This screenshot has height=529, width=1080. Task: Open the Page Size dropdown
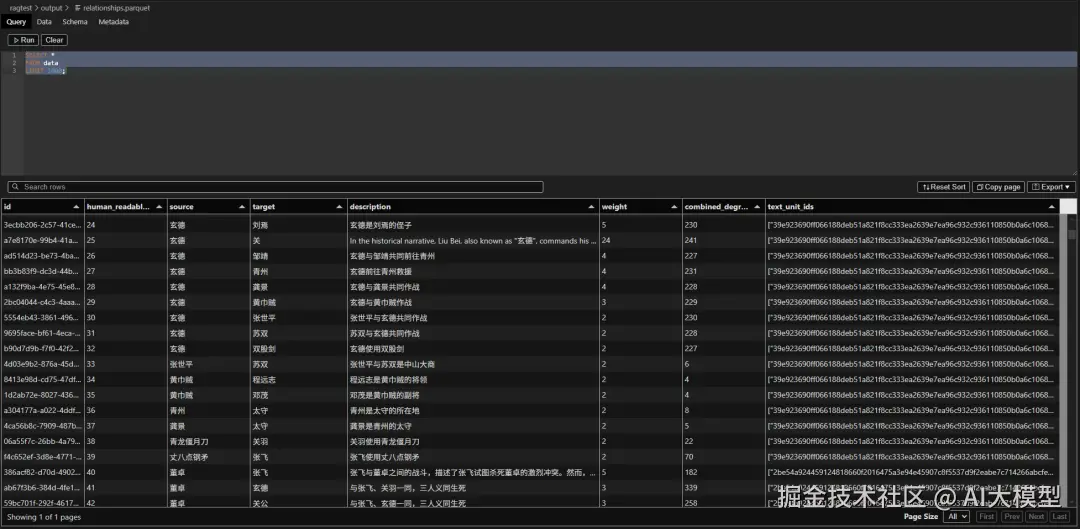coord(957,516)
